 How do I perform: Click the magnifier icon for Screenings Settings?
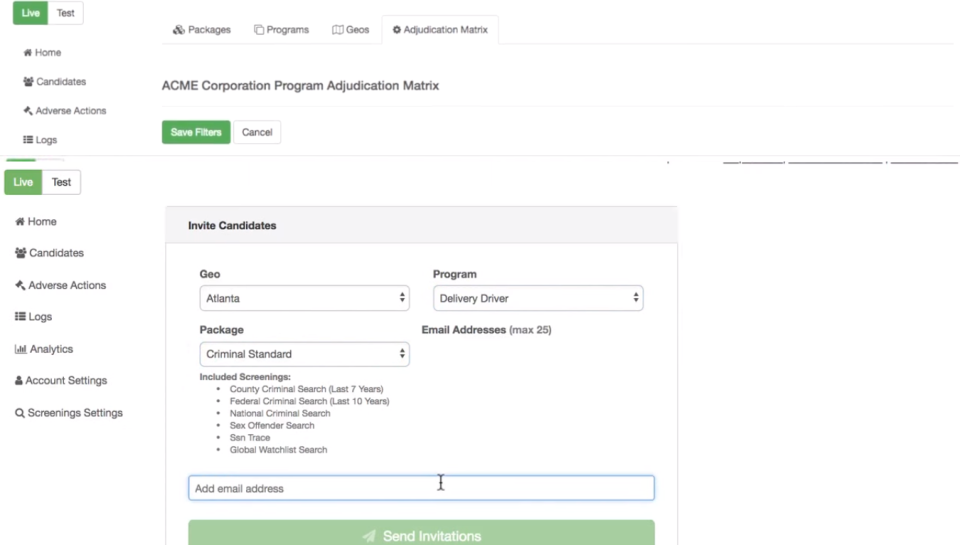tap(20, 413)
